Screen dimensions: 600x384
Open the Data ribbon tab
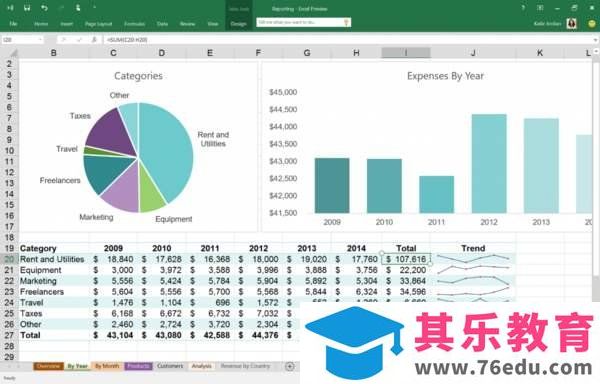[162, 24]
